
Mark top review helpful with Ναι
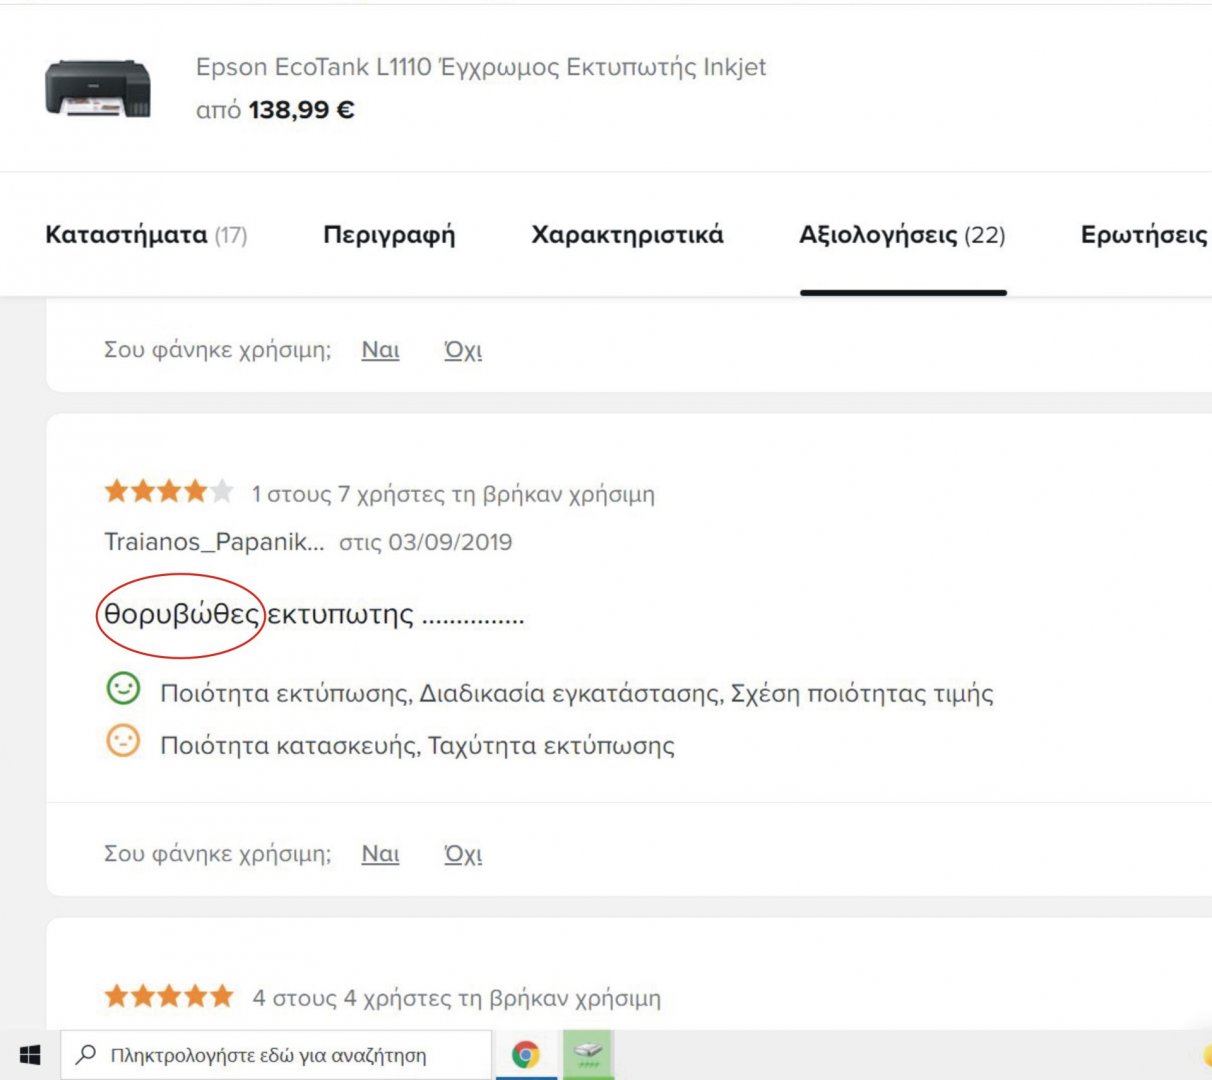380,350
